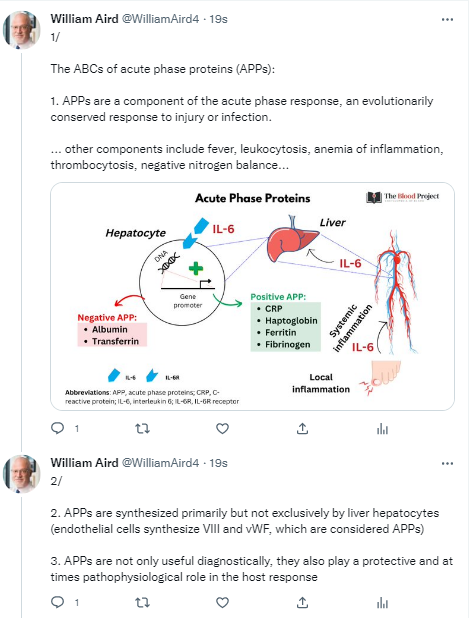Share the second tweet
The width and height of the screenshot is (470, 618).
302,602
